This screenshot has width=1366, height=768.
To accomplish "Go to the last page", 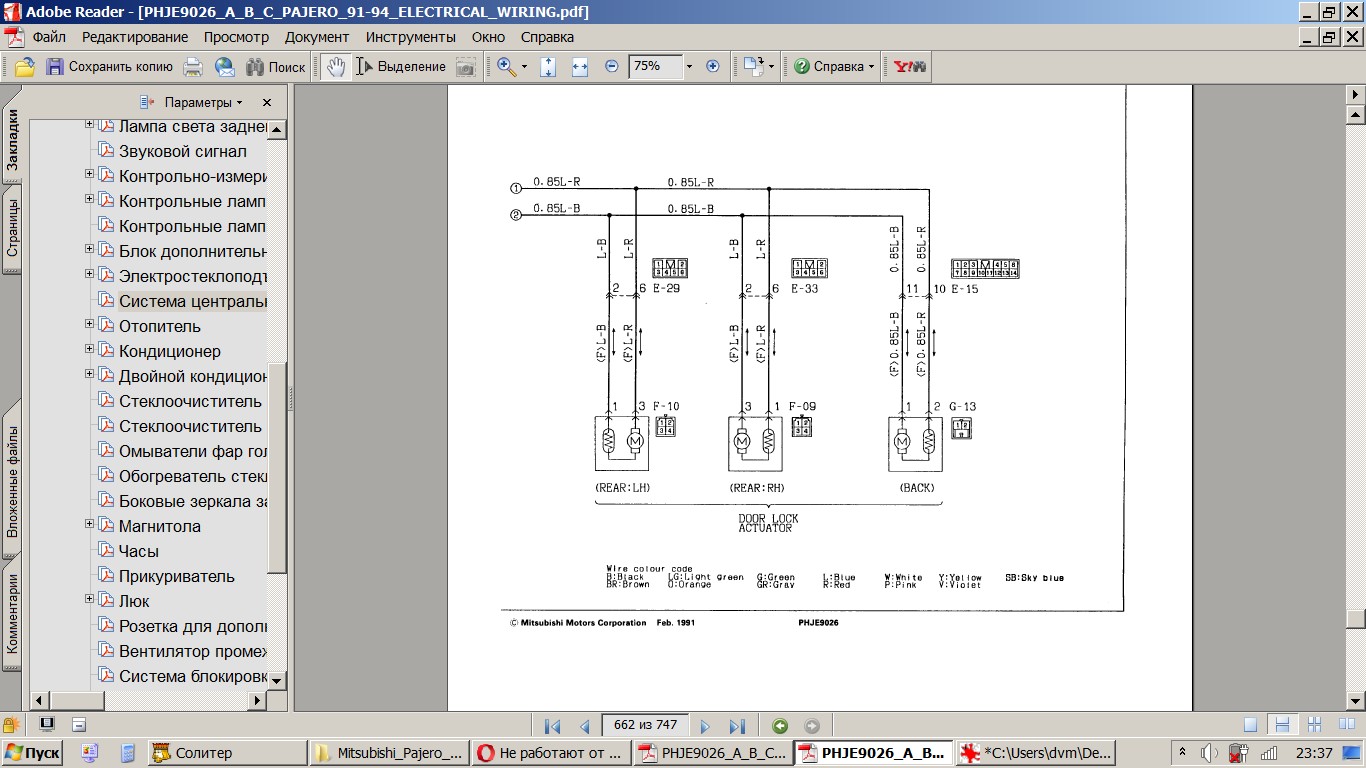I will [737, 726].
